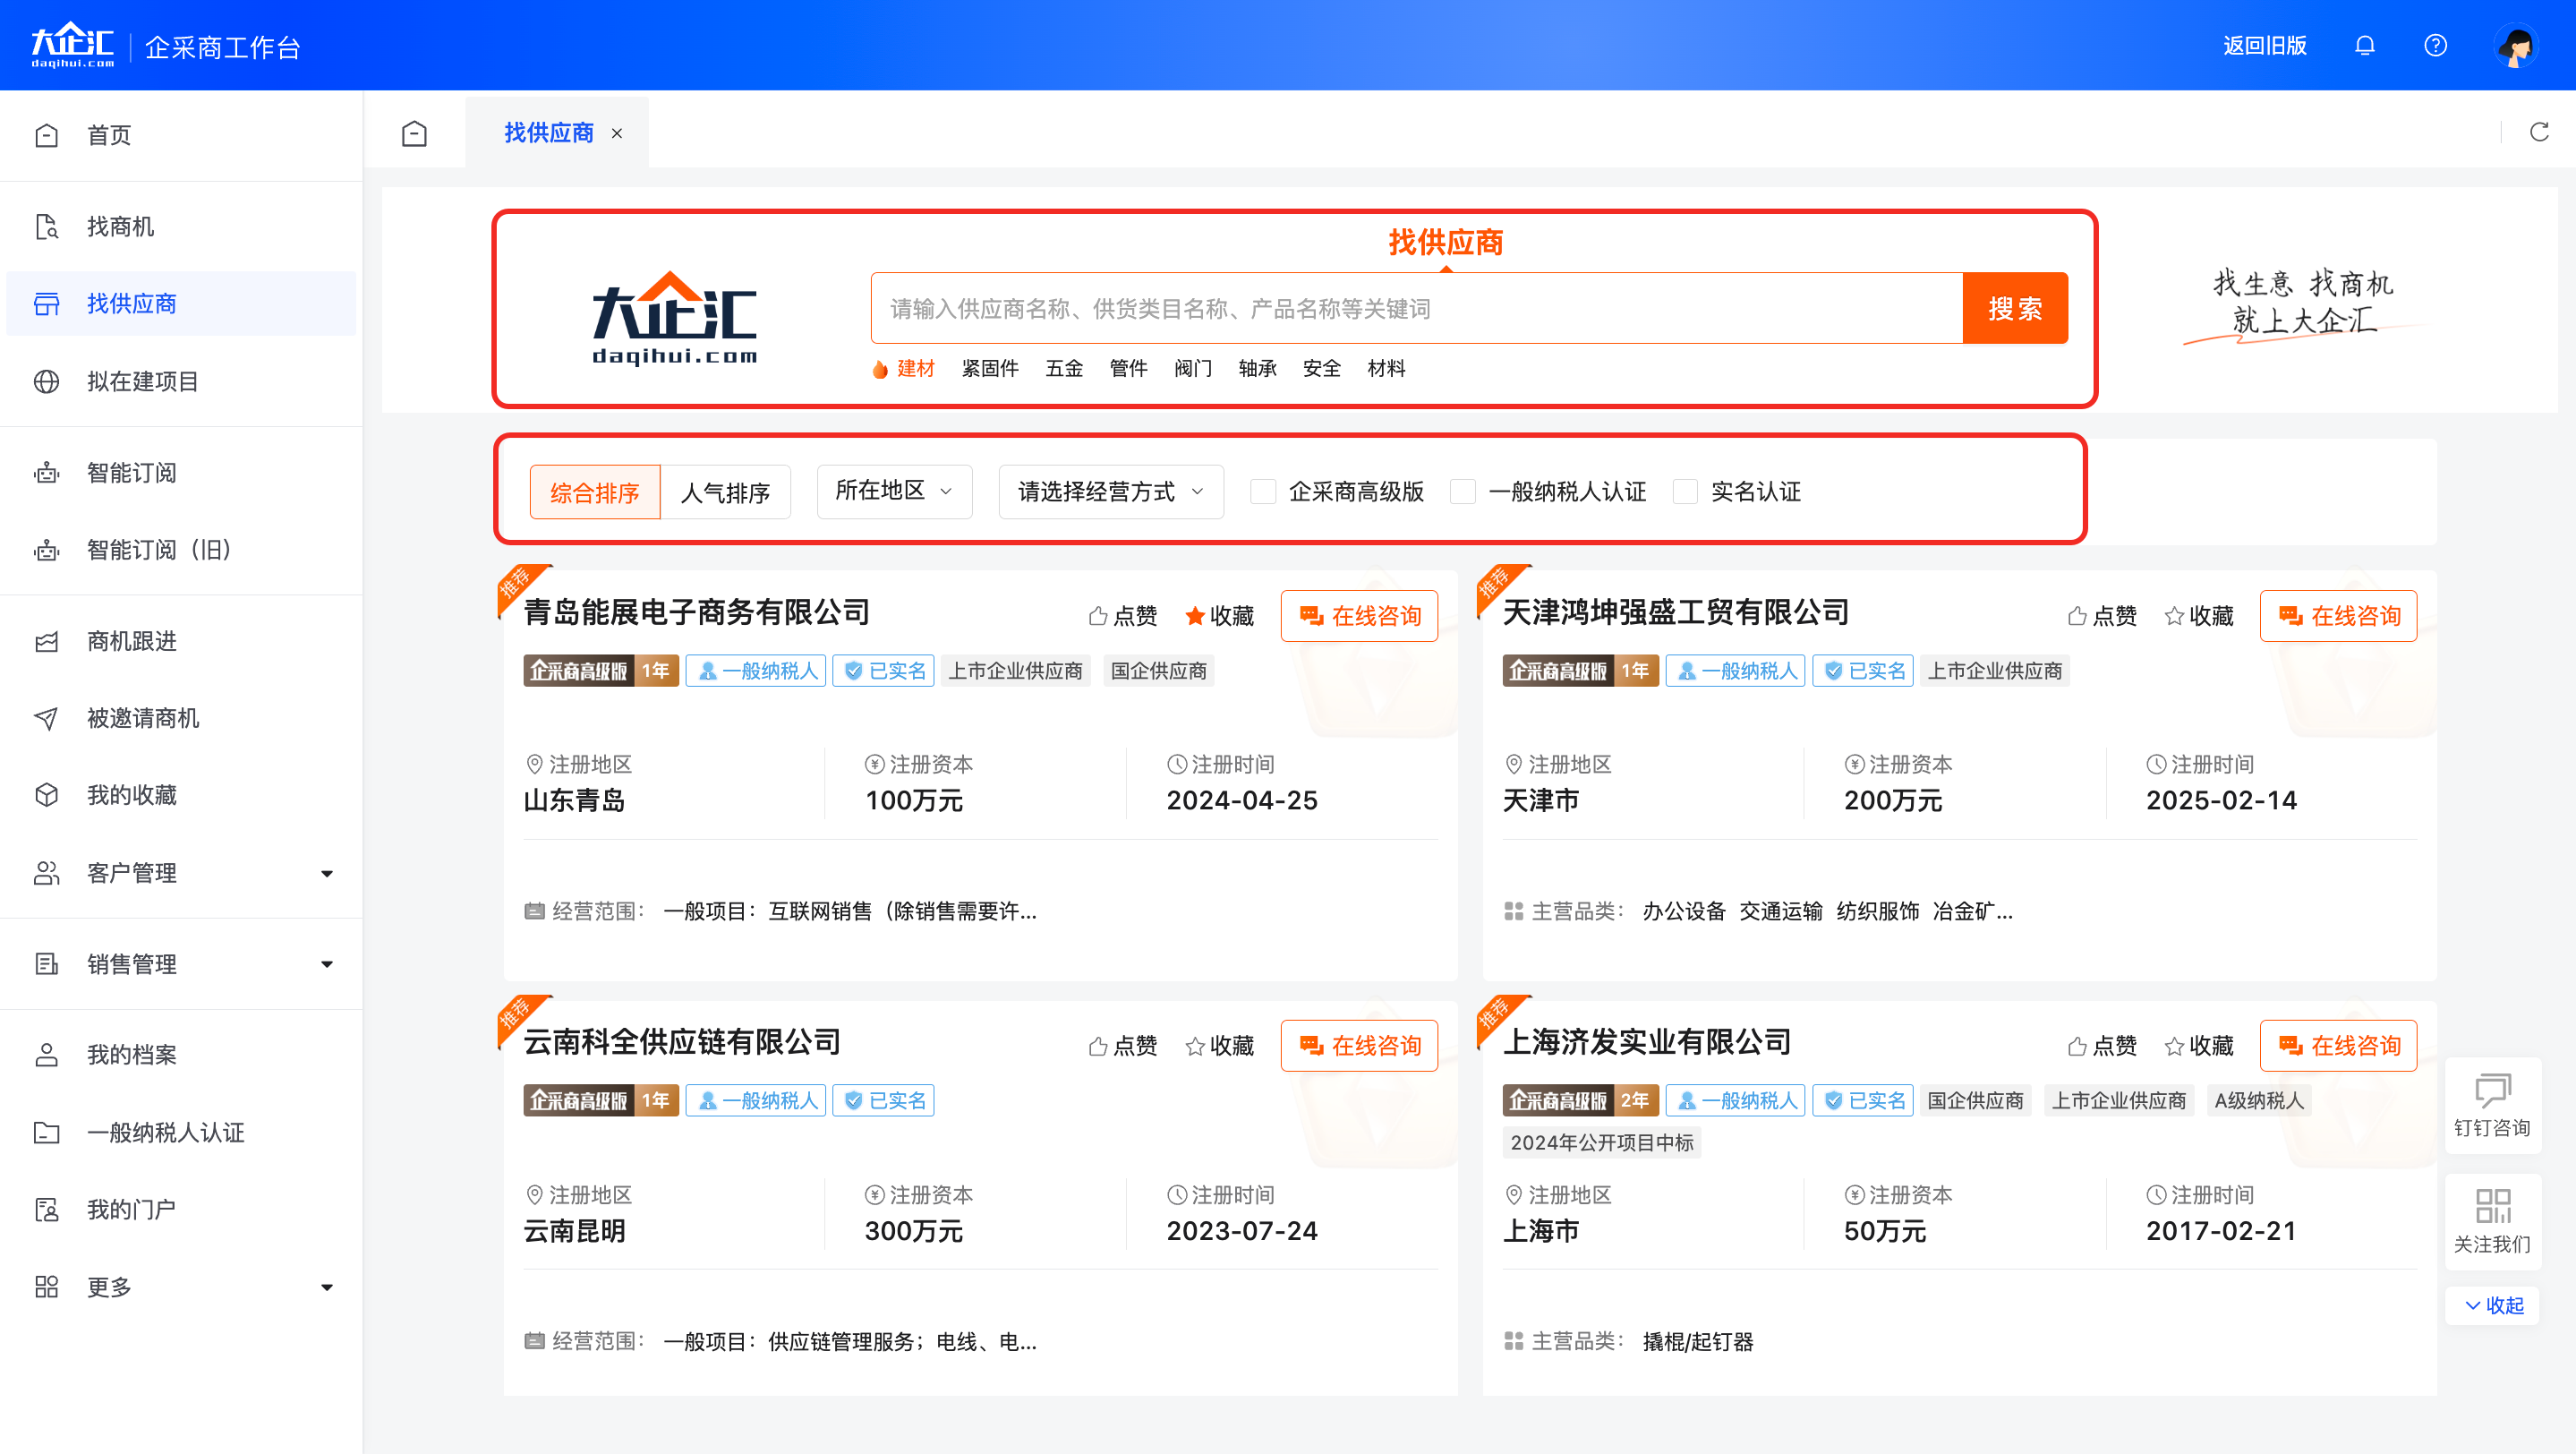
Task: Expand 销售管理 submenu
Action: tap(181, 964)
